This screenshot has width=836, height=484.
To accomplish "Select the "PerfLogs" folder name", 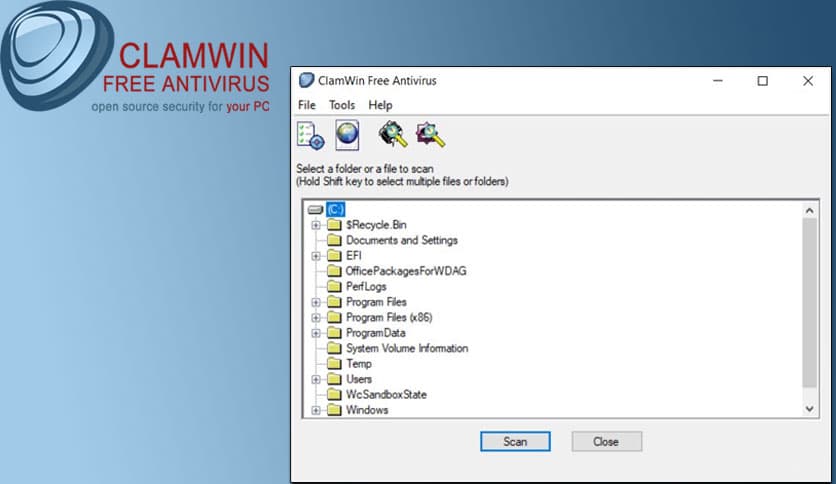I will pos(366,286).
